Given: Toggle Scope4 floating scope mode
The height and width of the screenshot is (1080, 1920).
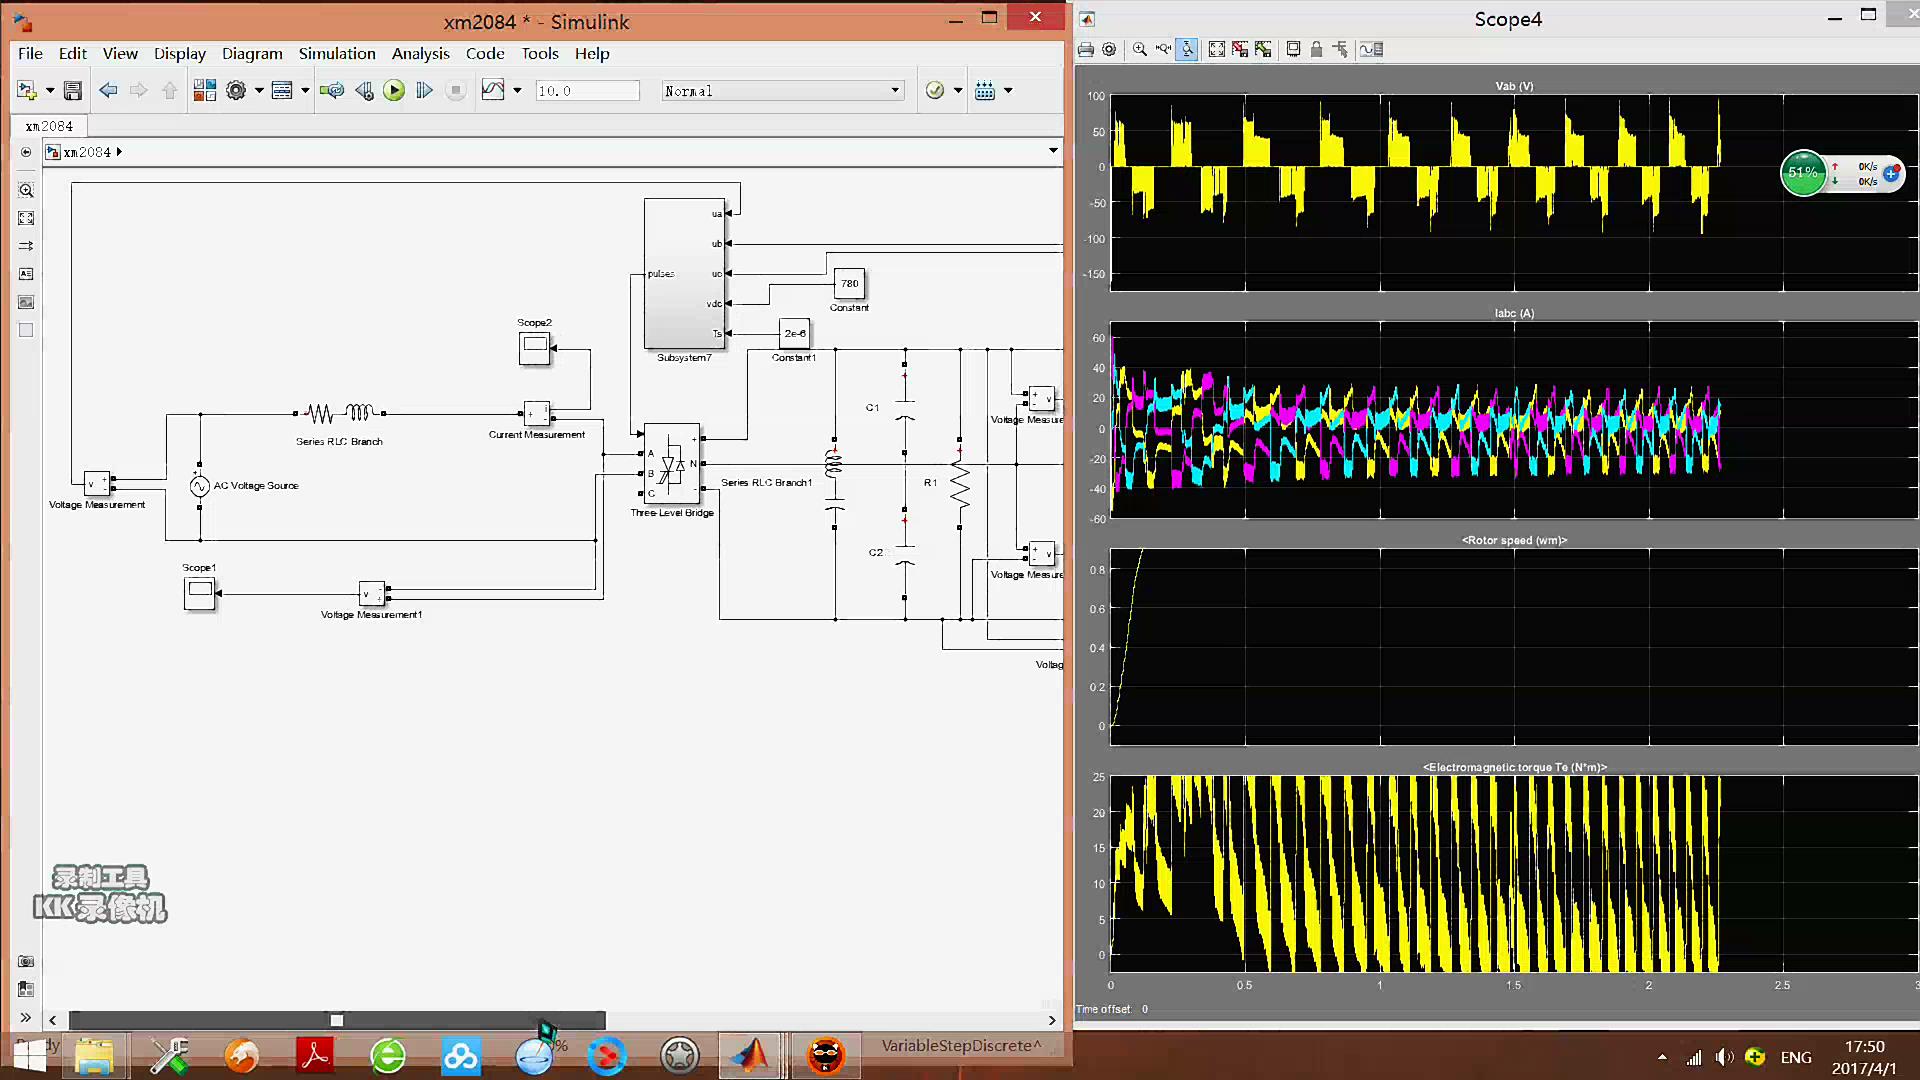Looking at the screenshot, I should pos(1293,49).
